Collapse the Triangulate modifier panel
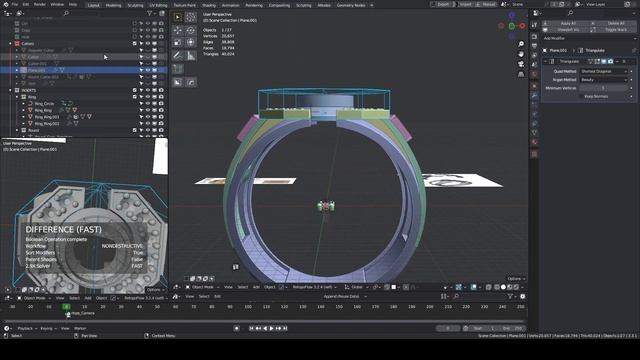 tap(545, 61)
